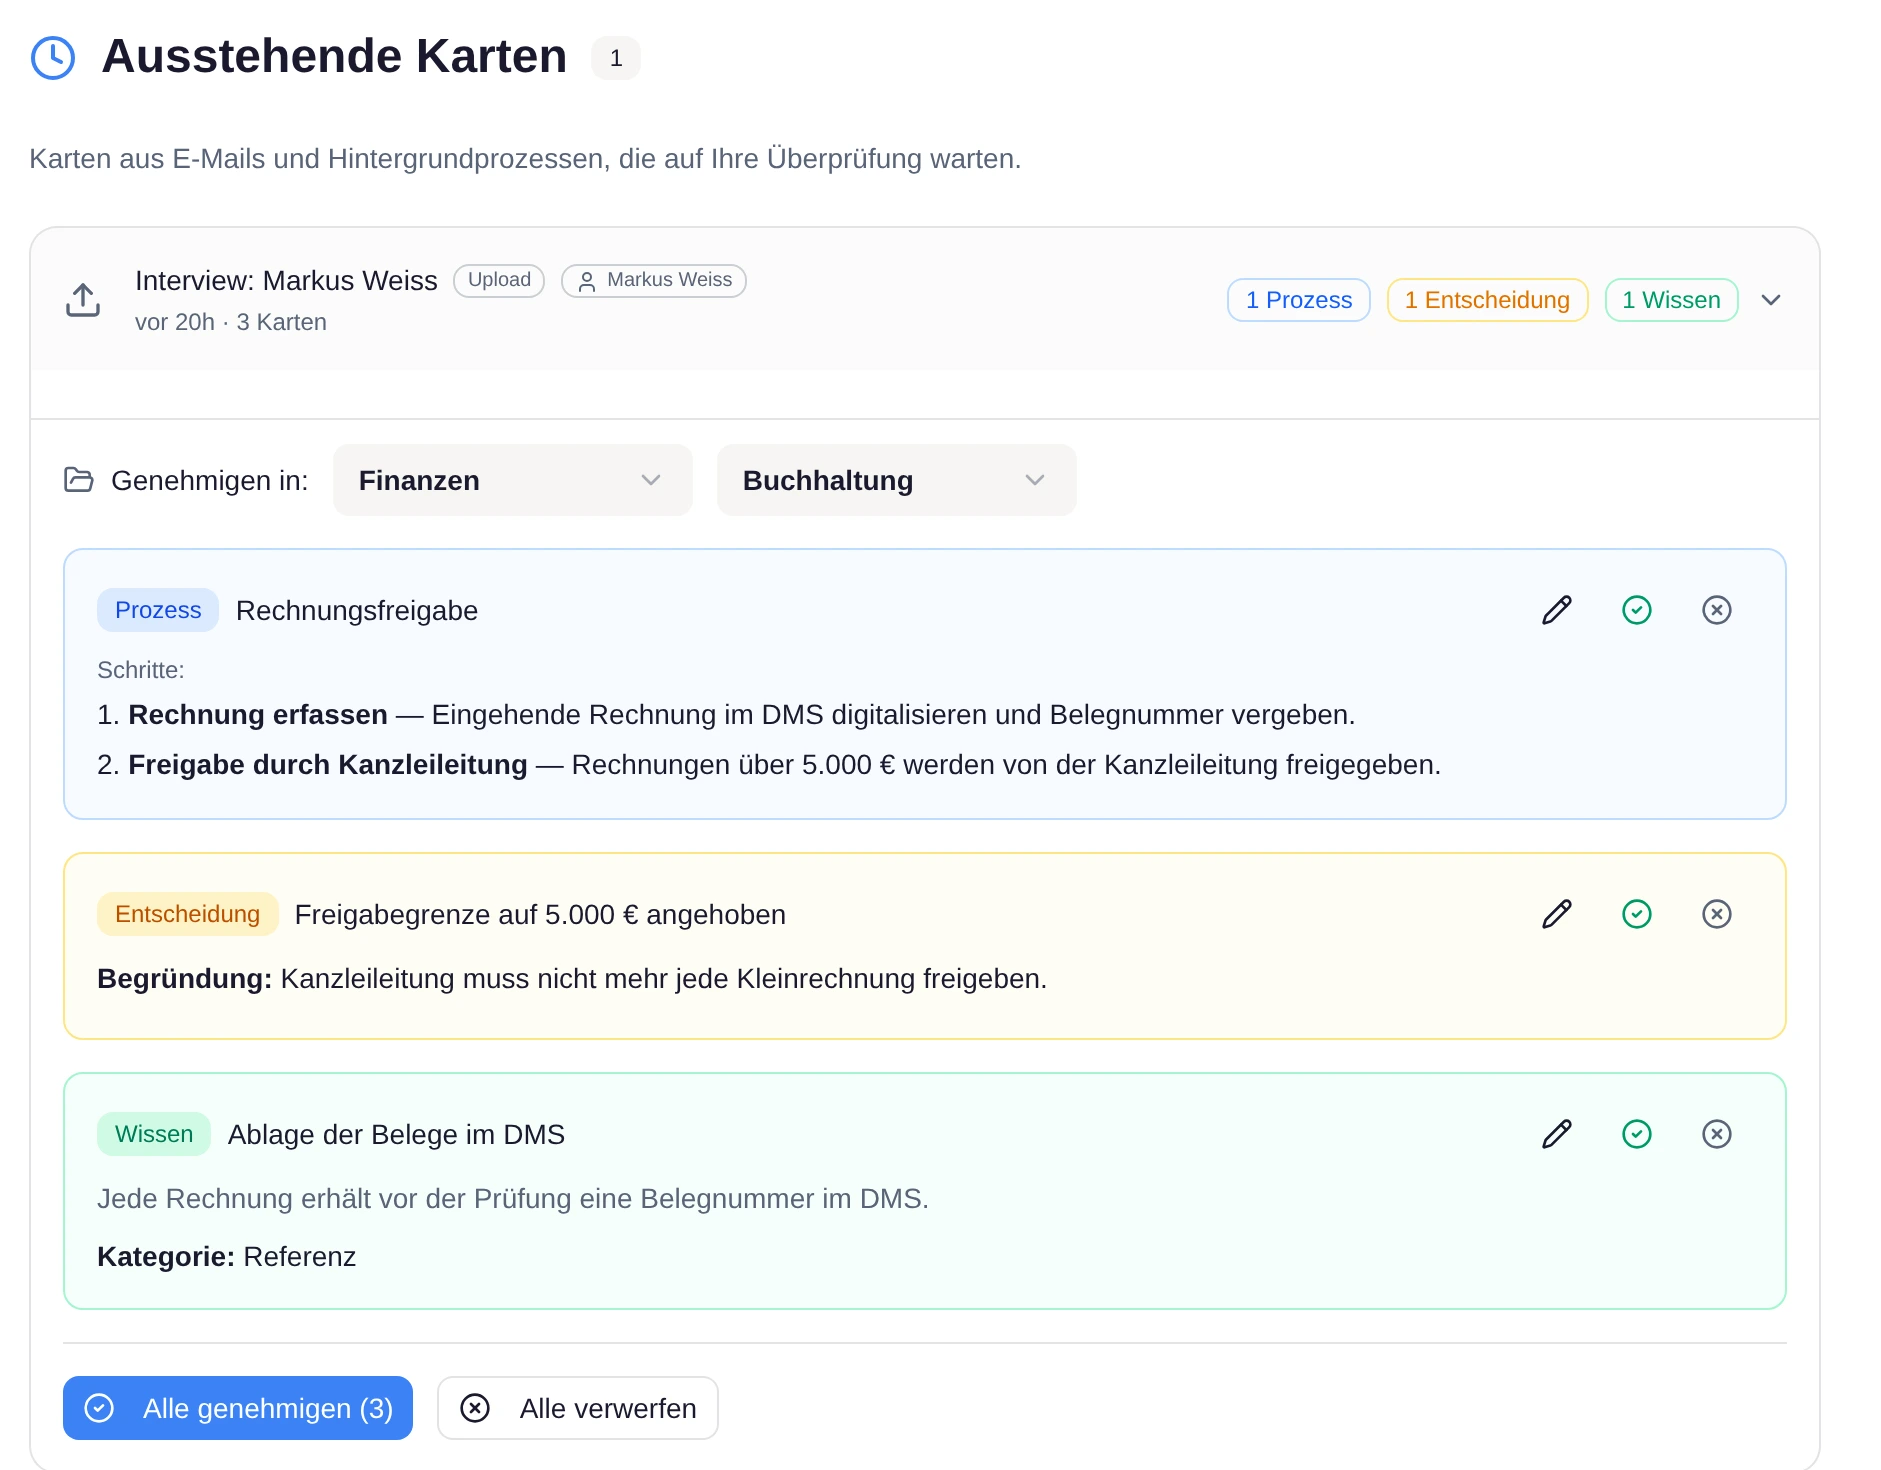
Task: Edit the Freigabegrenze decision card
Action: [1557, 914]
